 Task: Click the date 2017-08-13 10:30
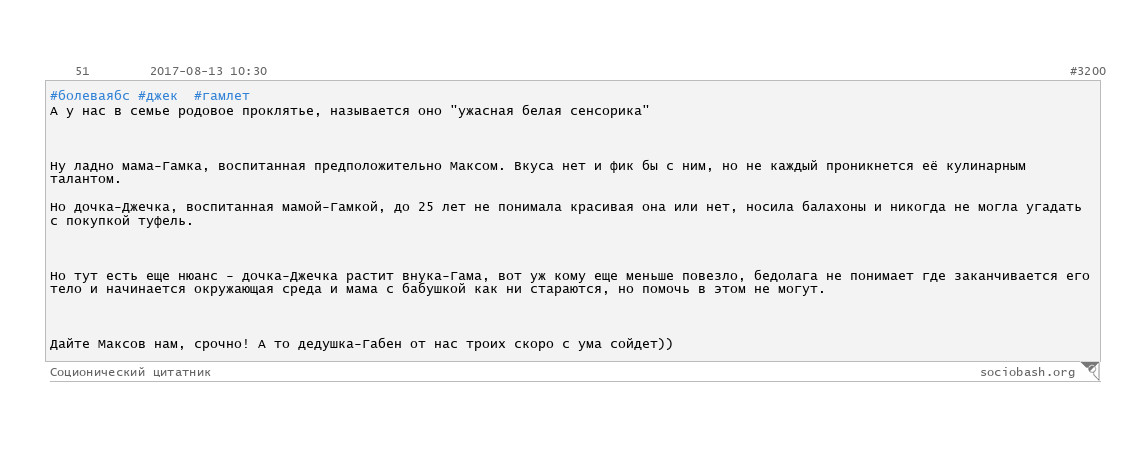click(x=209, y=71)
